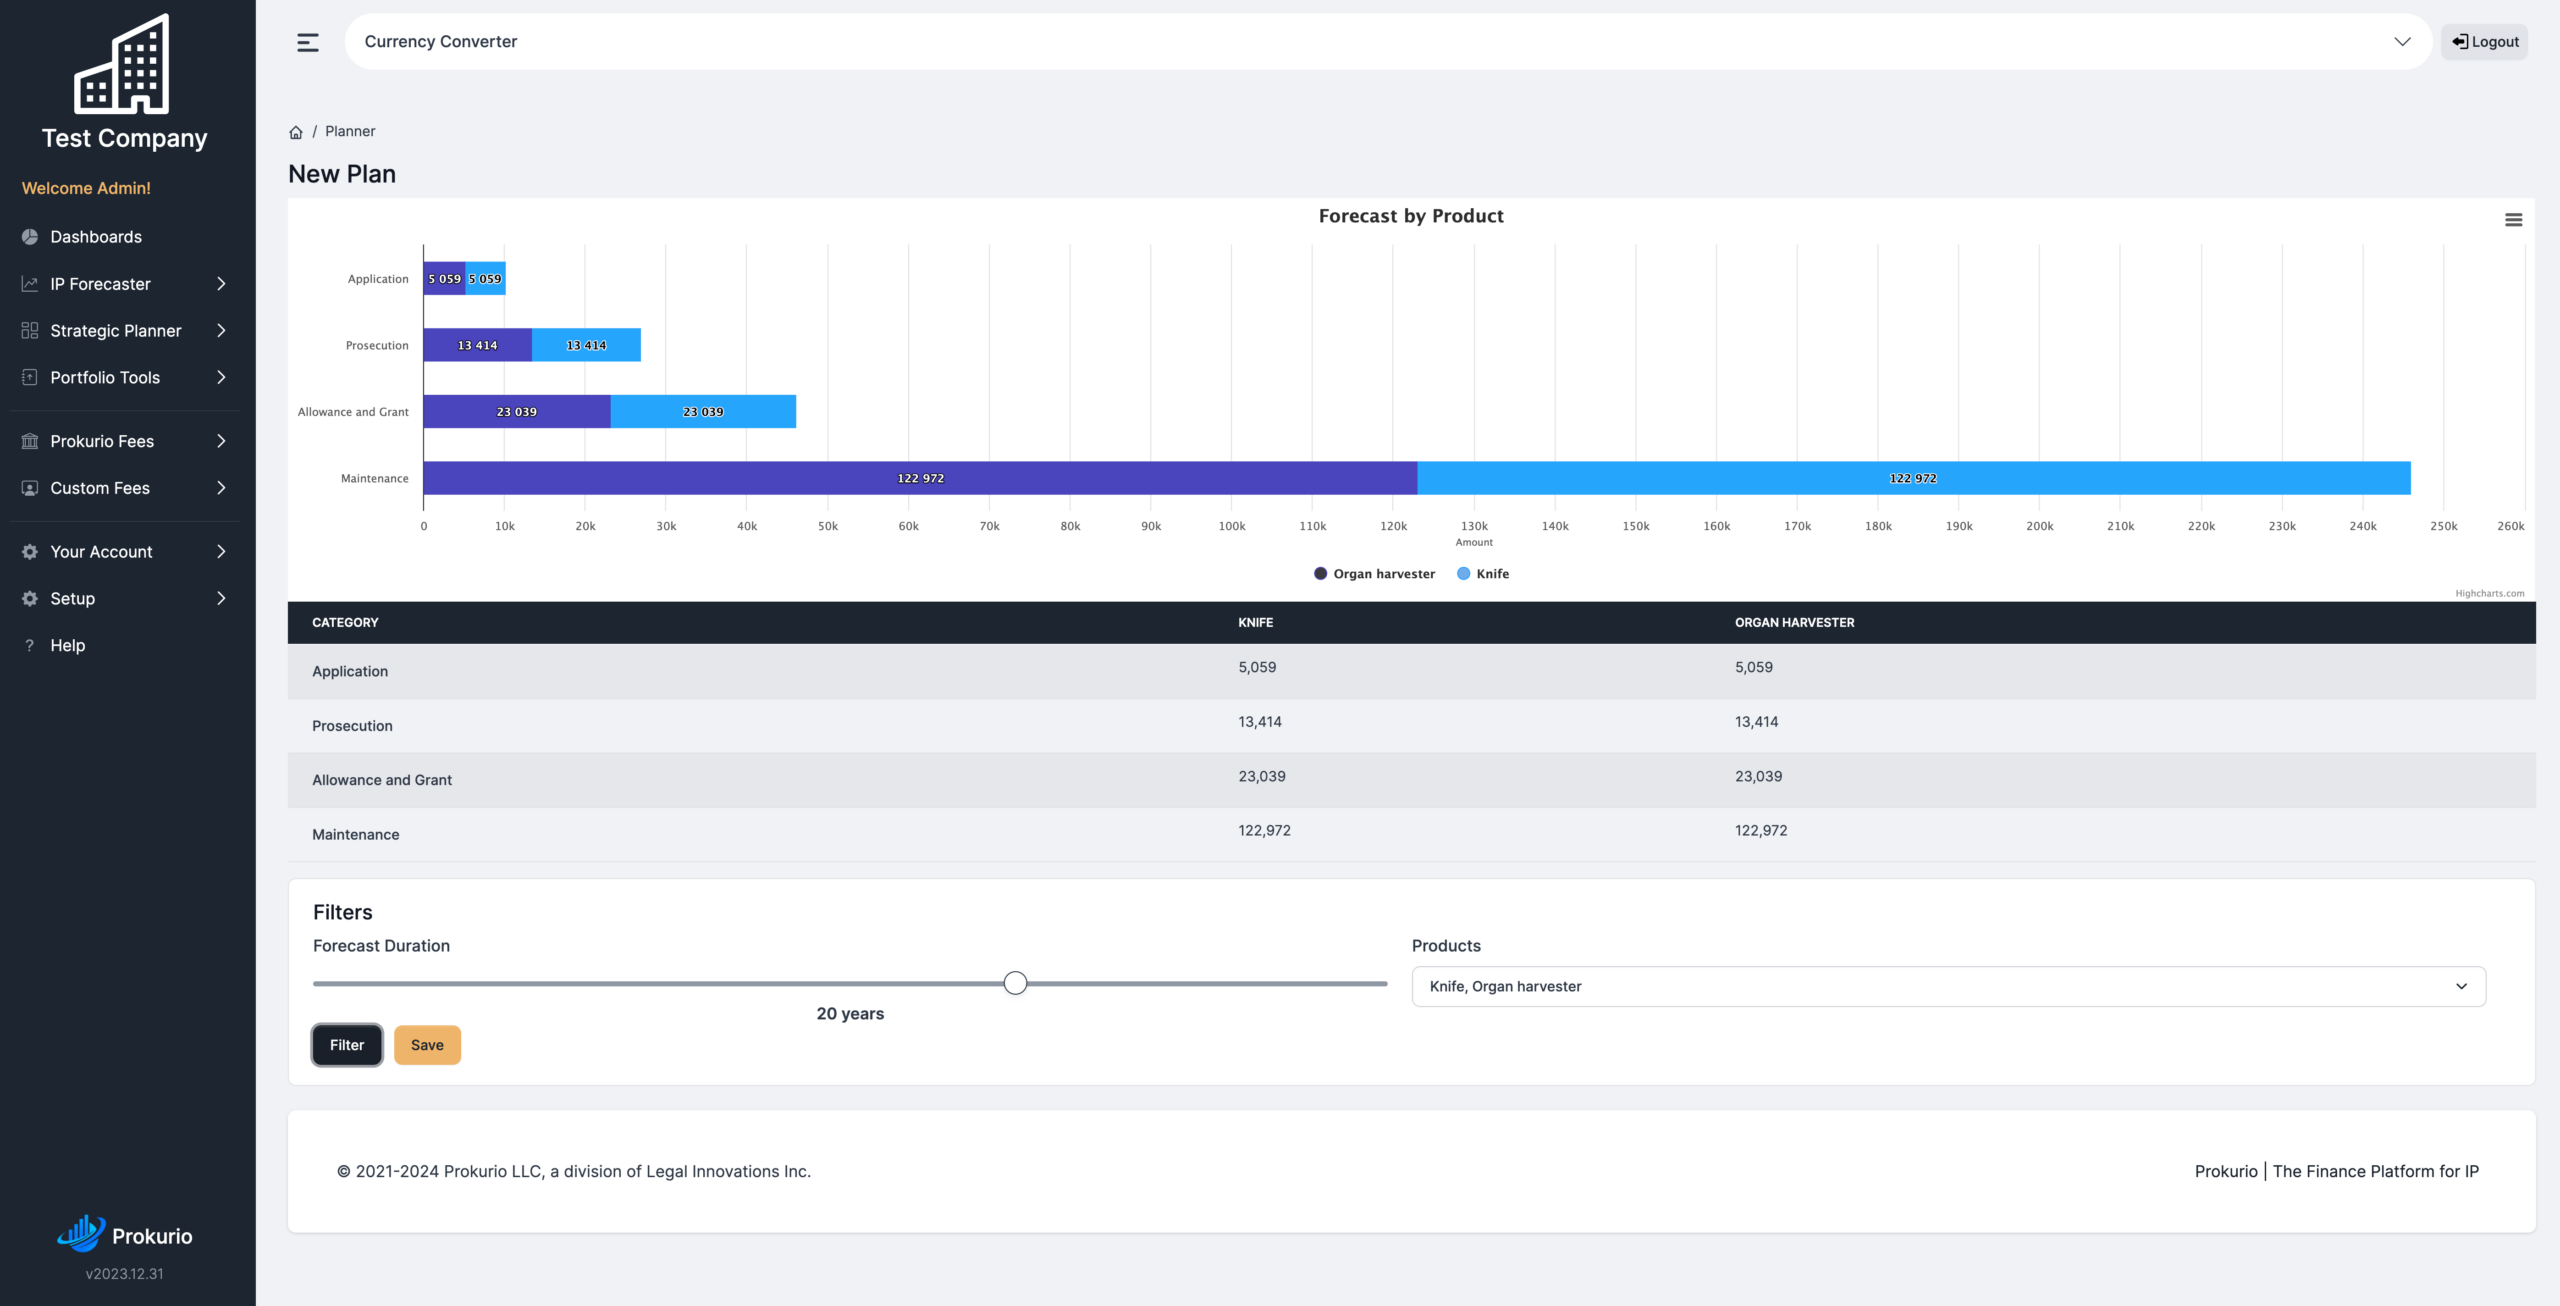Click the Strategic Planner grid icon

coord(30,331)
